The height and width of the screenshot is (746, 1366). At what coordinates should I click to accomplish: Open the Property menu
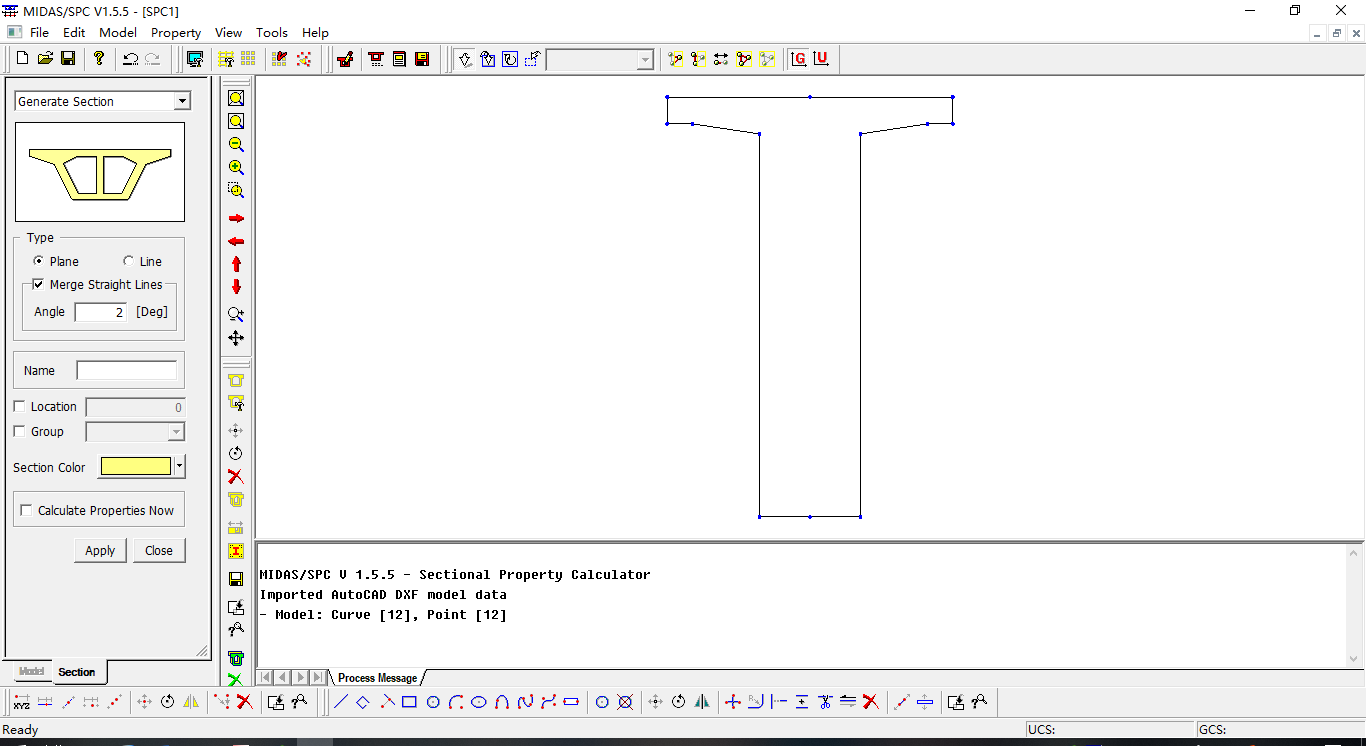coord(176,33)
